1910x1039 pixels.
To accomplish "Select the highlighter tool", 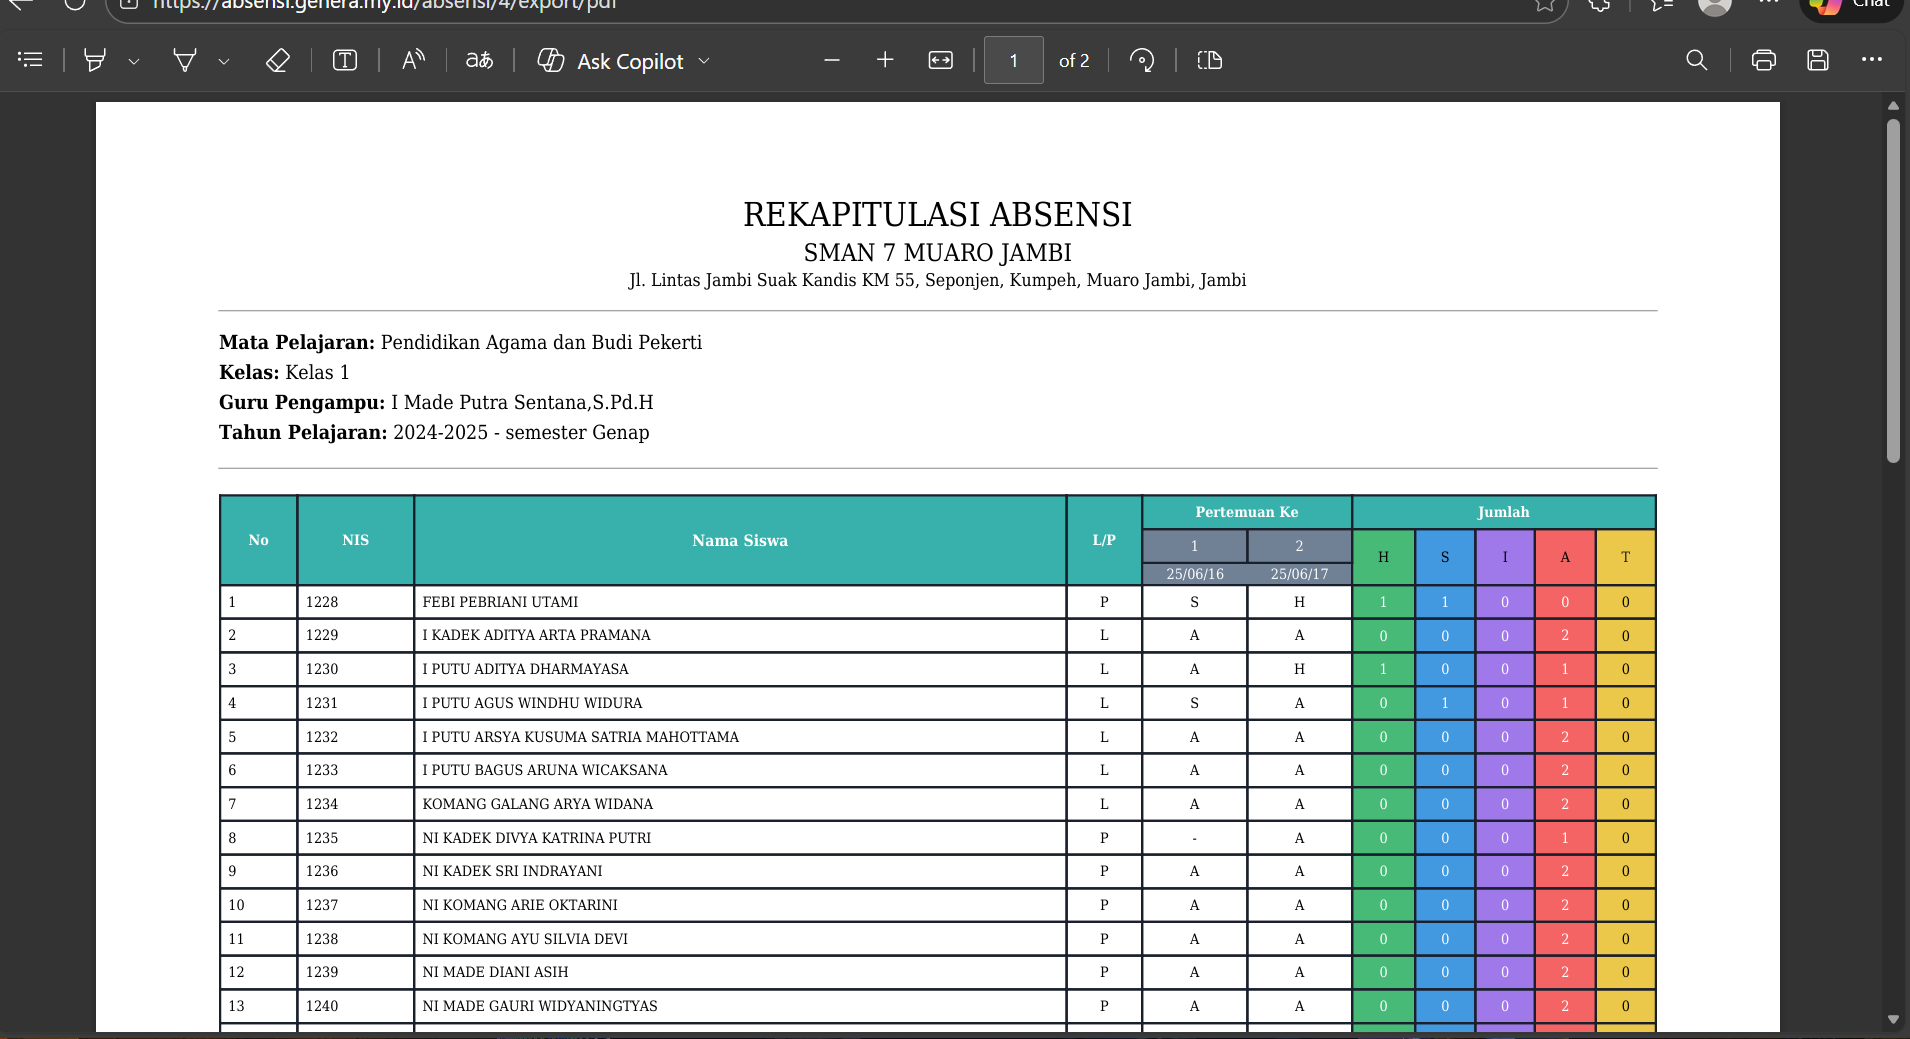I will [95, 60].
